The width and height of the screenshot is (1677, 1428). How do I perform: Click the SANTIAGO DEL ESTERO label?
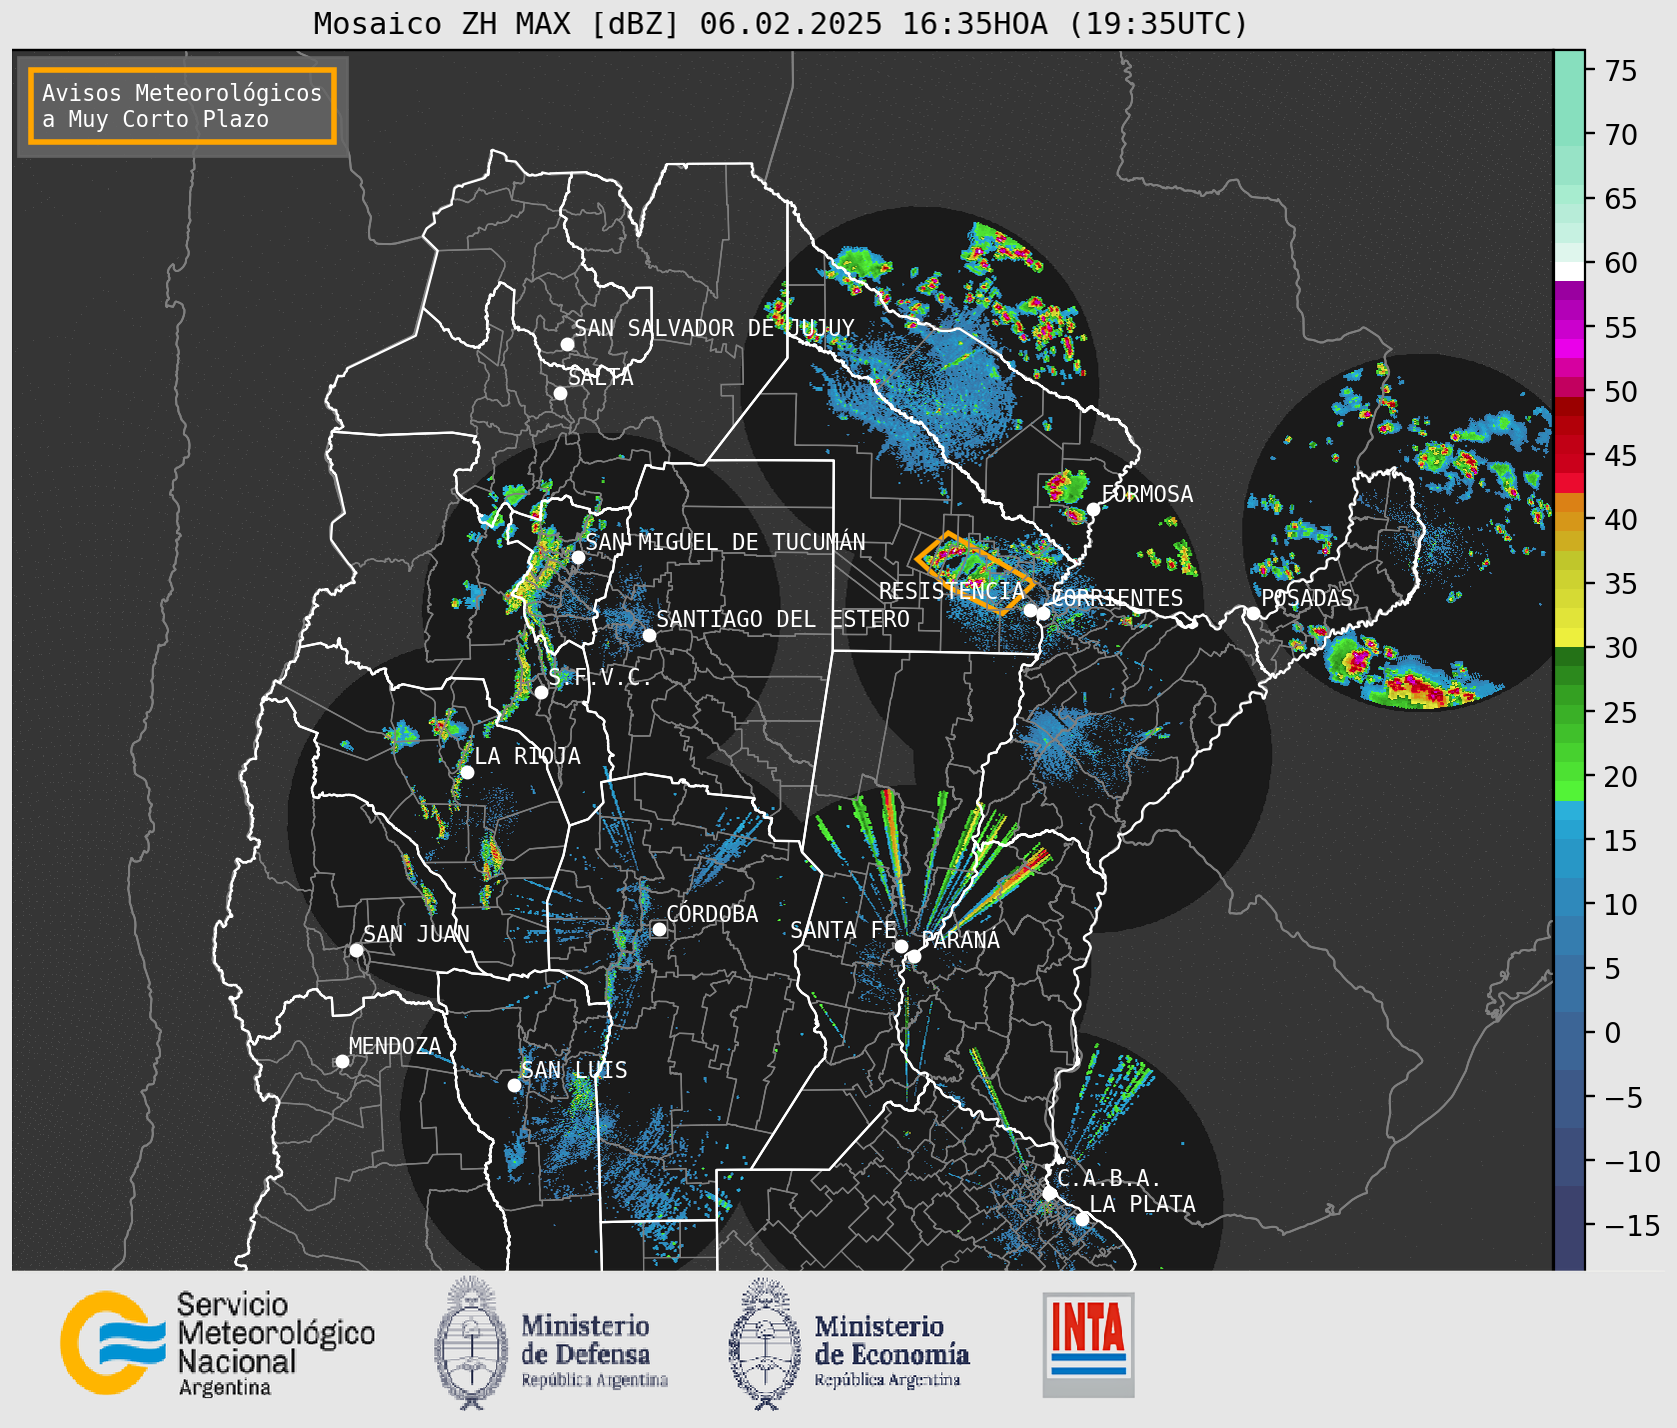click(x=783, y=619)
